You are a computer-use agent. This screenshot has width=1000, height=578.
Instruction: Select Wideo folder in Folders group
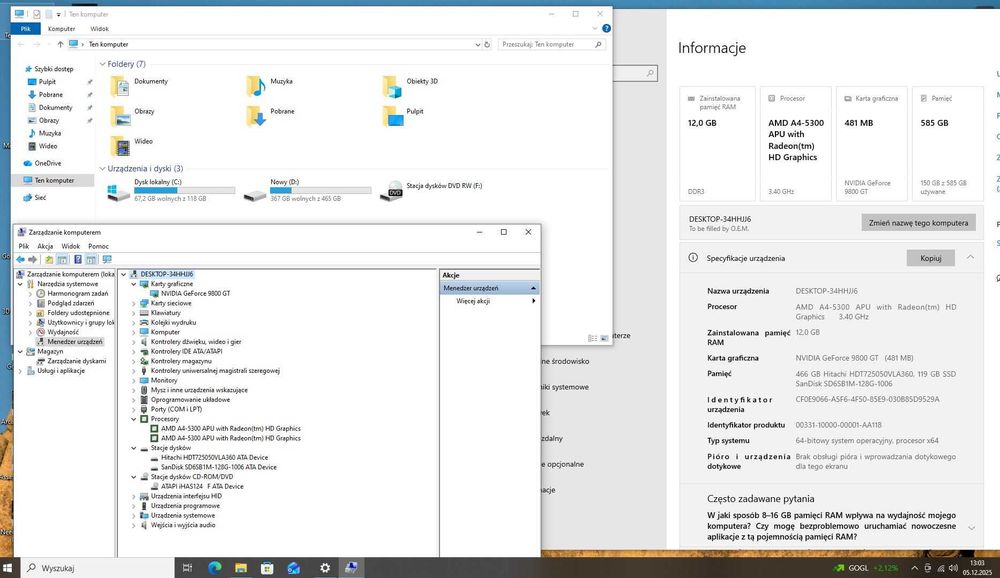tap(131, 145)
